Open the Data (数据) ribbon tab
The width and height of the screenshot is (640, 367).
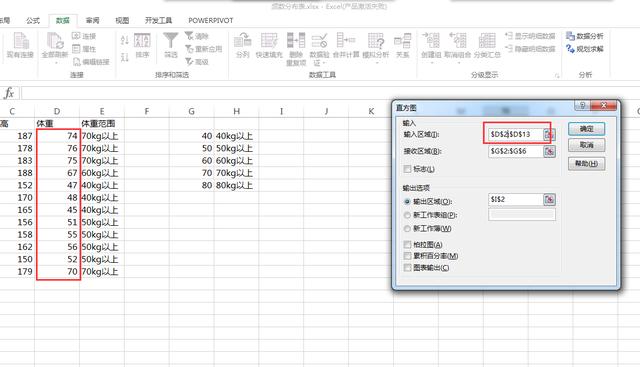(62, 20)
